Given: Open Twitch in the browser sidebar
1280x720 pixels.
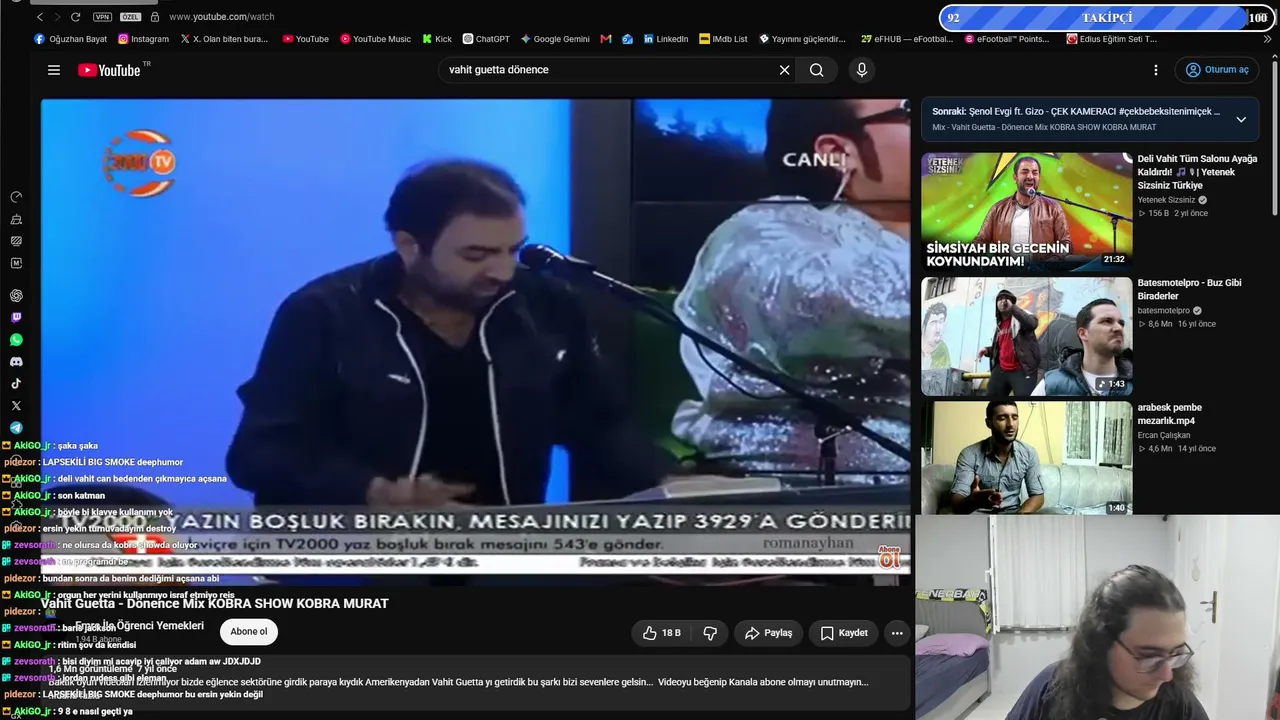Looking at the screenshot, I should pos(16,318).
